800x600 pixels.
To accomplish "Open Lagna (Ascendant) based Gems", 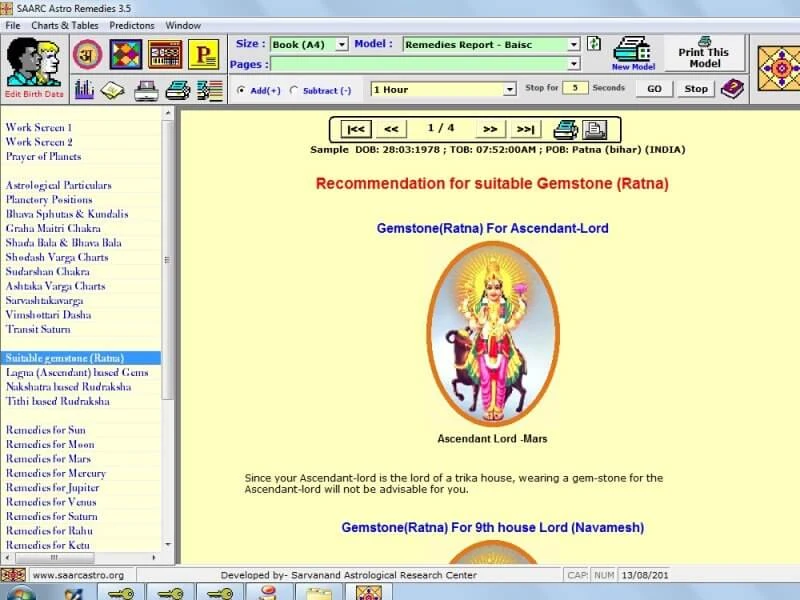I will (x=77, y=372).
